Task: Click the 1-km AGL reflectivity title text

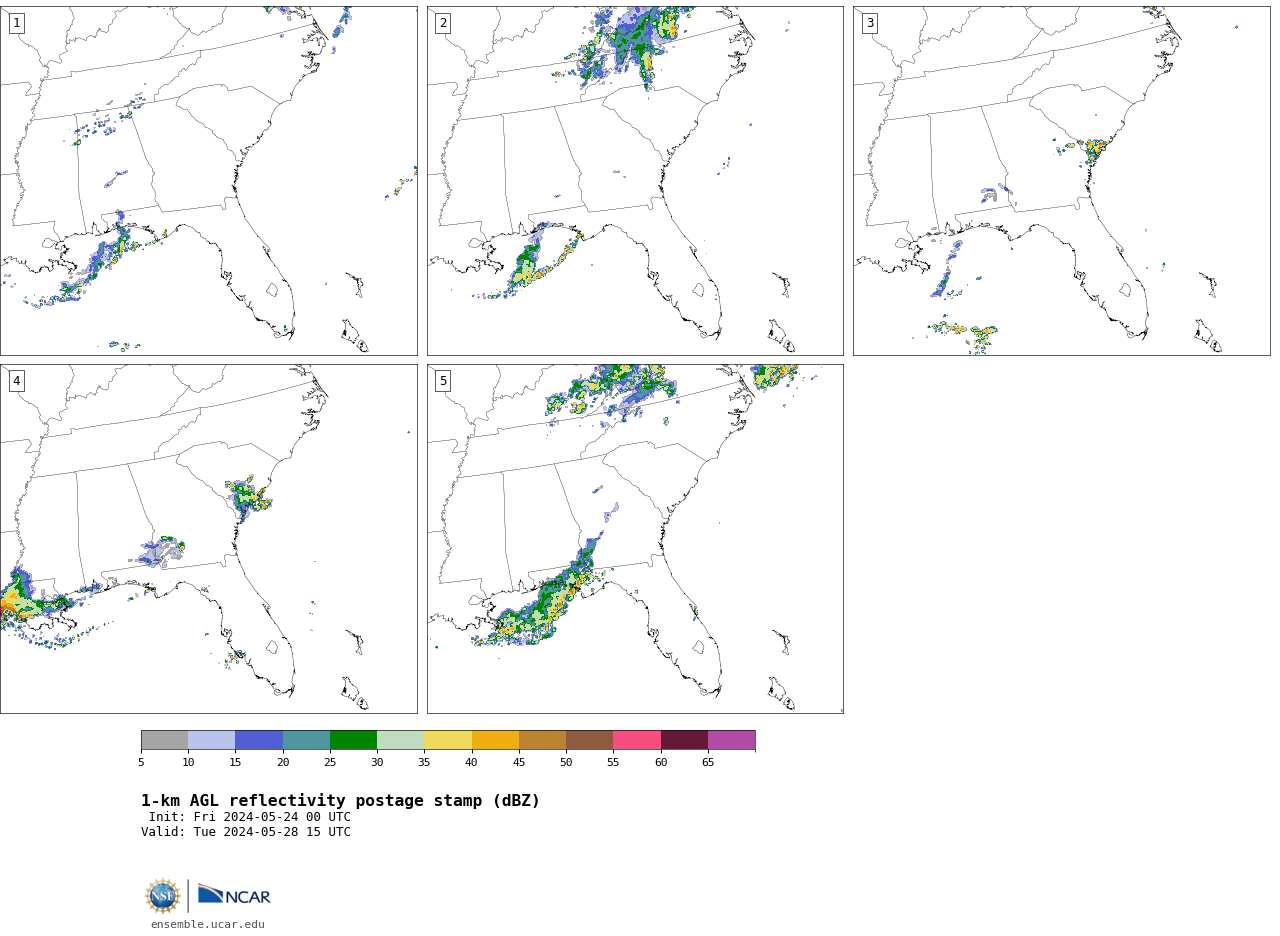Action: point(340,801)
